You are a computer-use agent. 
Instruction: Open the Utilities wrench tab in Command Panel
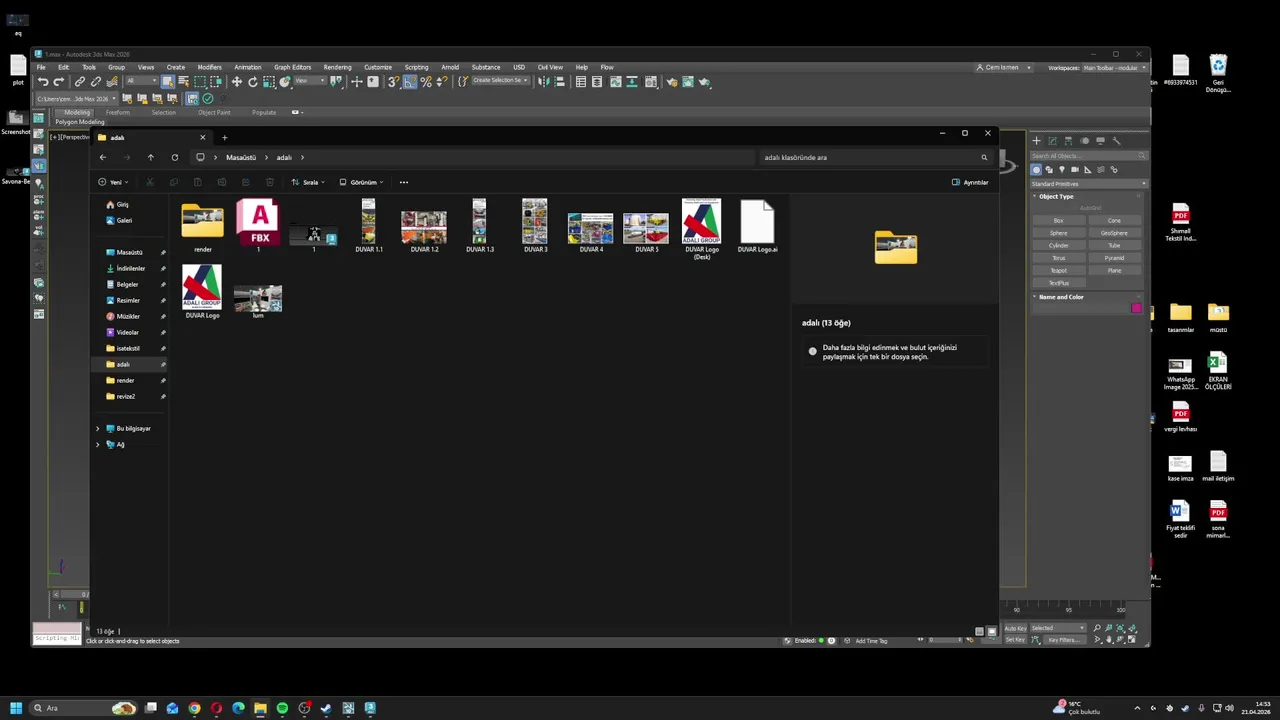(x=1116, y=141)
